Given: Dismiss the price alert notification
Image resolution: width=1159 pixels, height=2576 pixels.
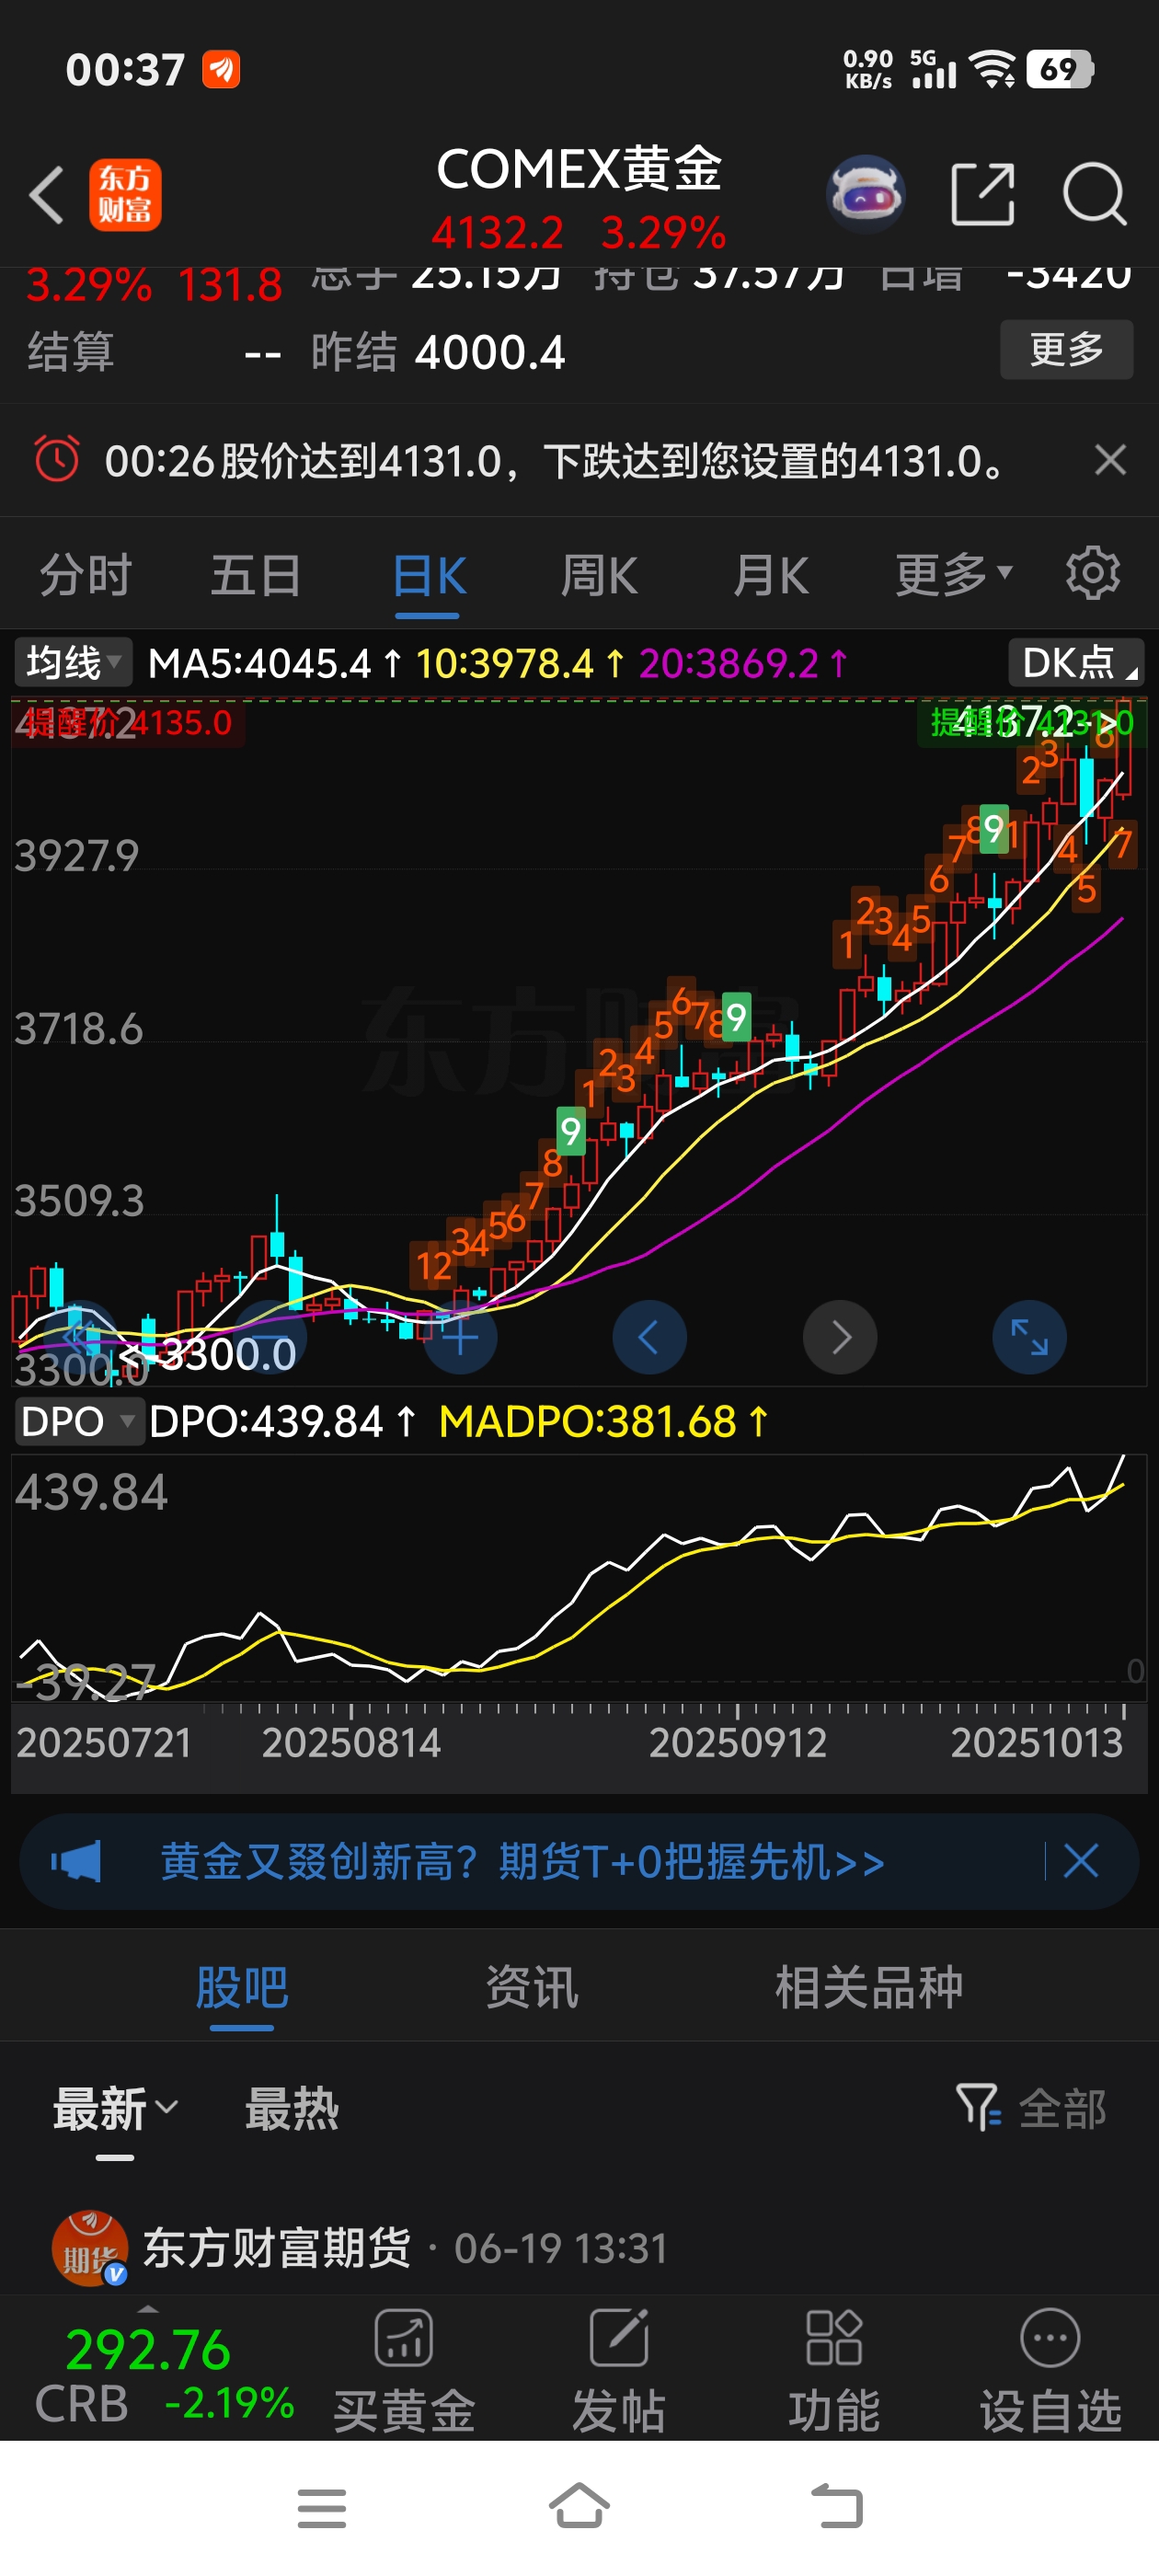Looking at the screenshot, I should click(1110, 460).
